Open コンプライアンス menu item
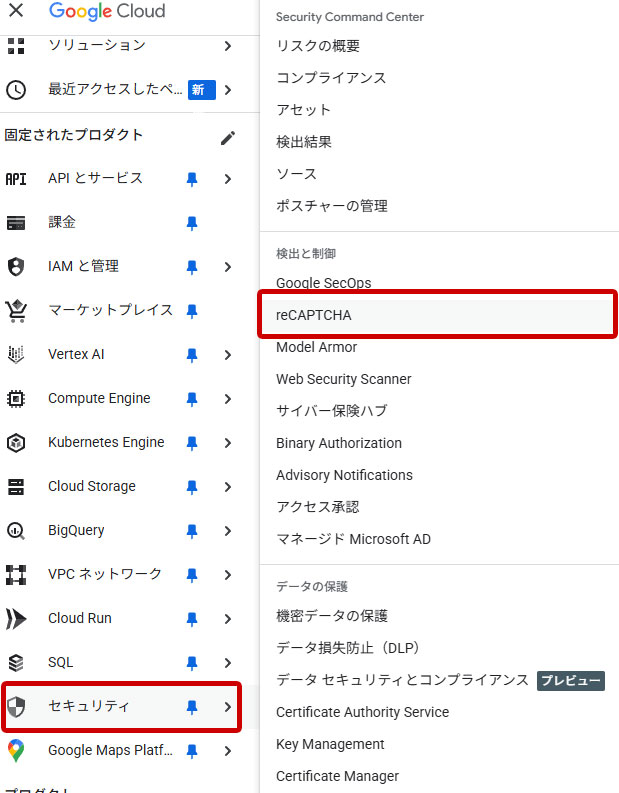 click(331, 78)
